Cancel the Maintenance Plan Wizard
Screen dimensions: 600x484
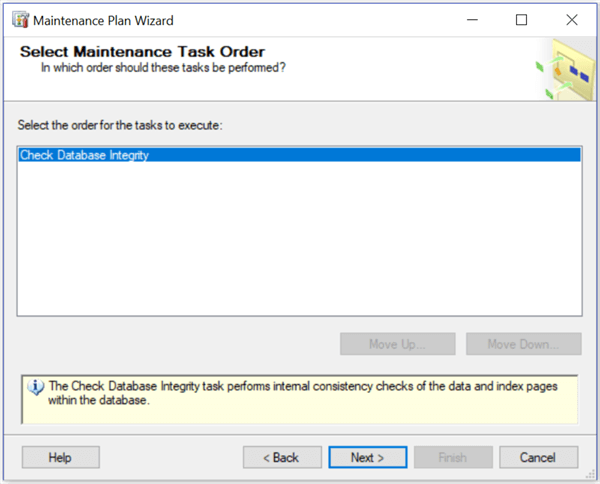537,457
